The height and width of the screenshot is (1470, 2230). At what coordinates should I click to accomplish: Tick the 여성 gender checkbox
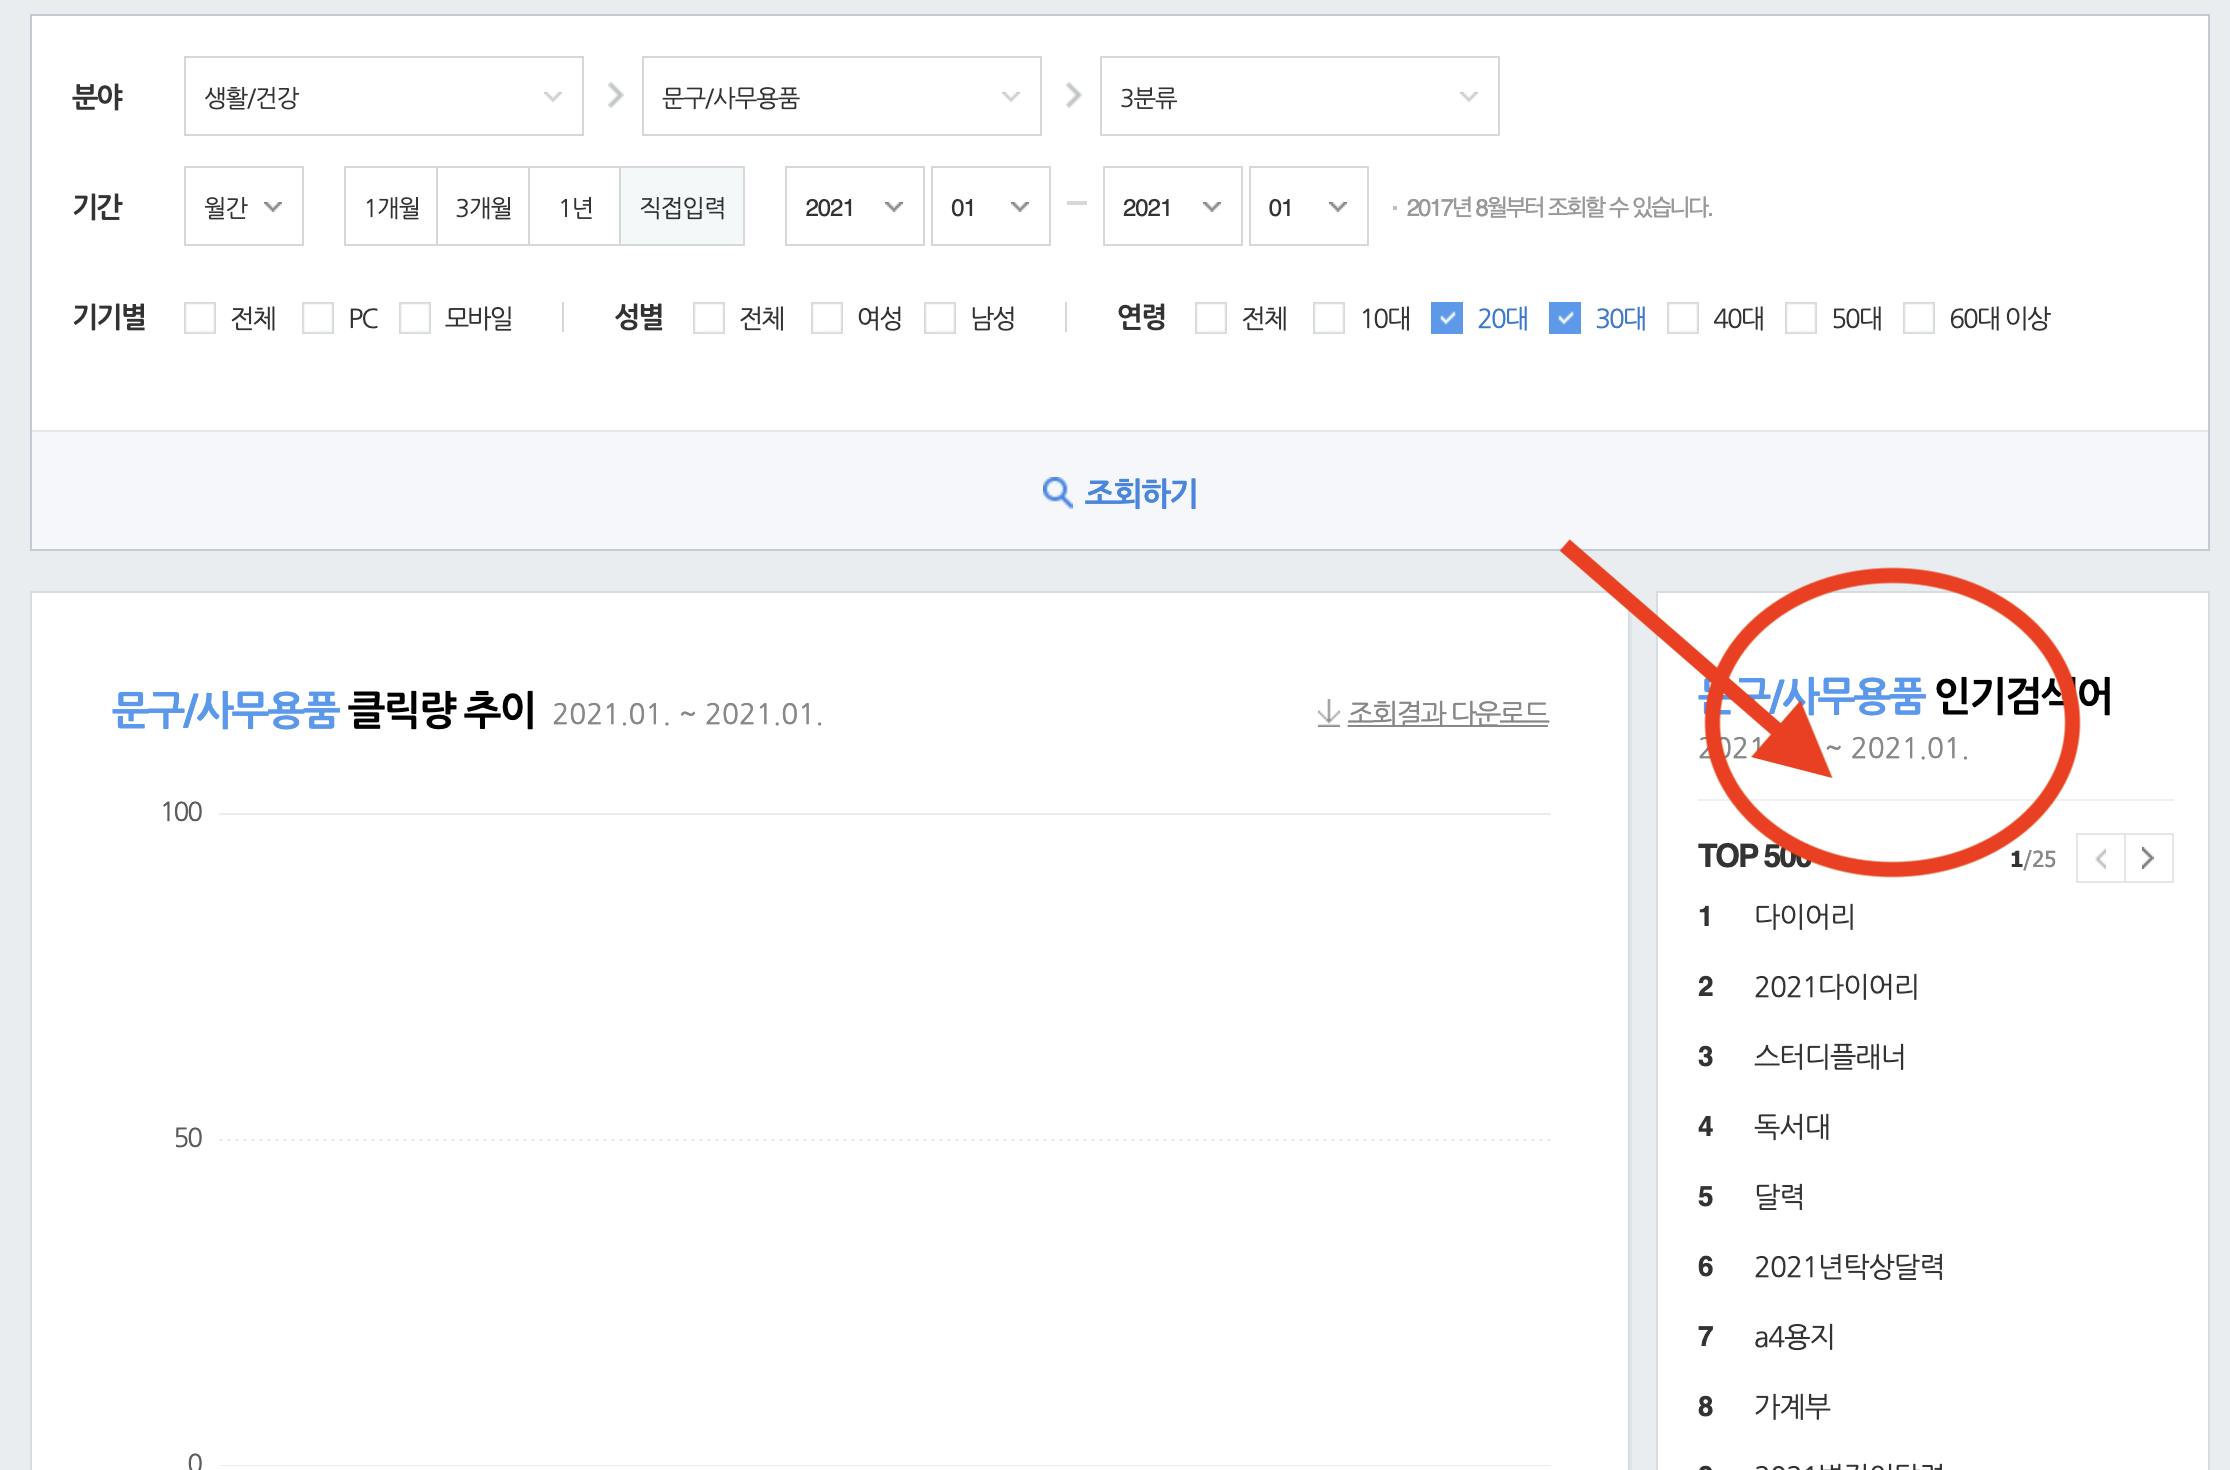pos(827,318)
